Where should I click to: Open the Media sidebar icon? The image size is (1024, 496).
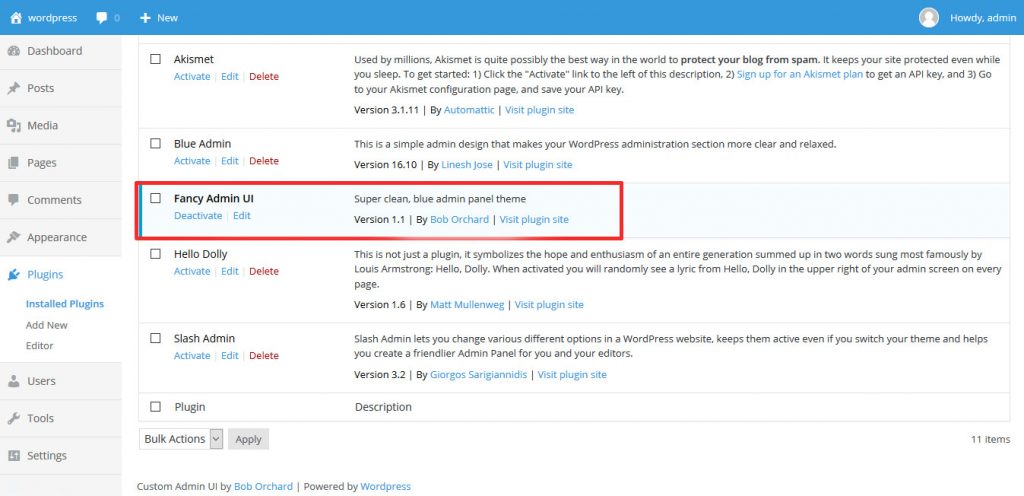click(14, 126)
